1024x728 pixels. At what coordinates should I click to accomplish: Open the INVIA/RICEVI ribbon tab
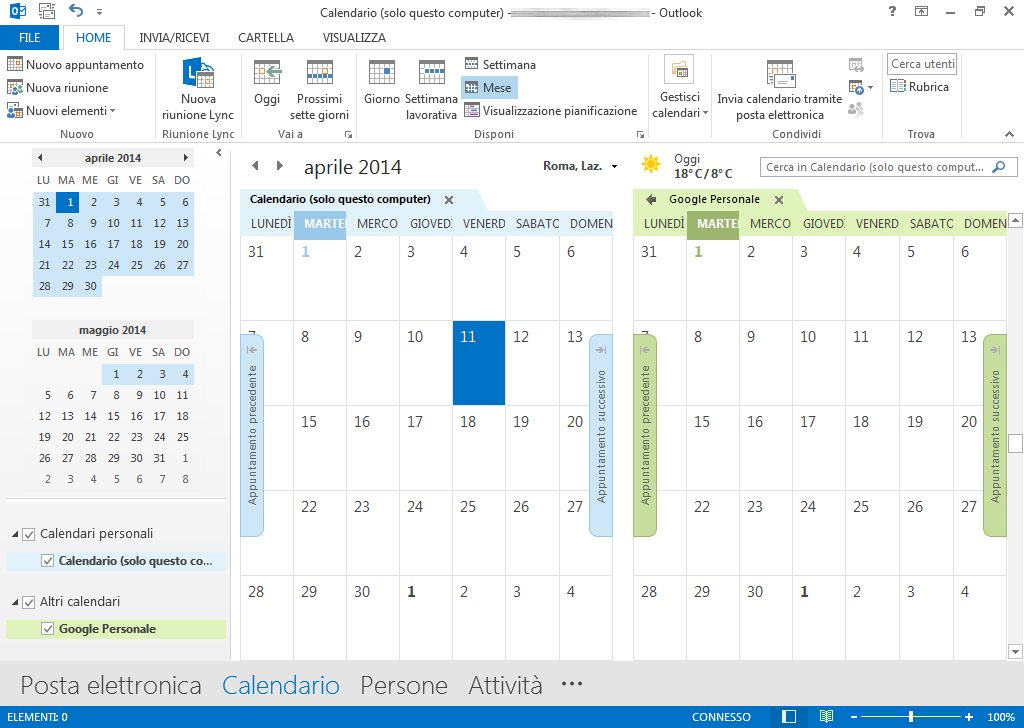click(174, 37)
